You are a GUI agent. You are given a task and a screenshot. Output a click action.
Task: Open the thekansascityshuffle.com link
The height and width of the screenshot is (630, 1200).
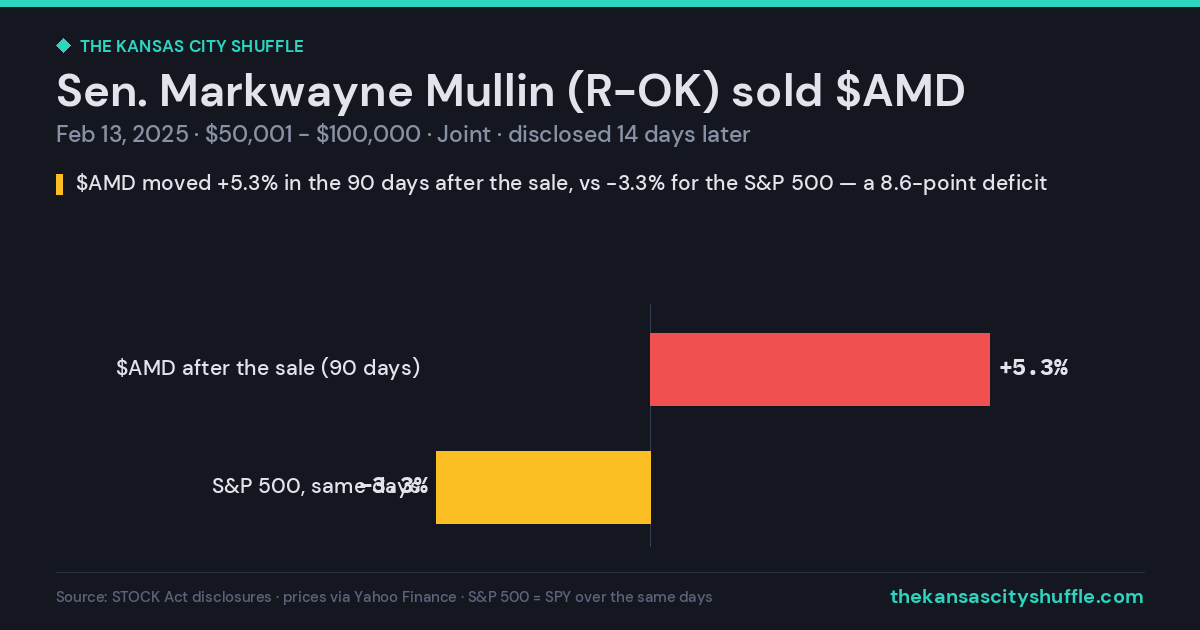pos(1017,597)
